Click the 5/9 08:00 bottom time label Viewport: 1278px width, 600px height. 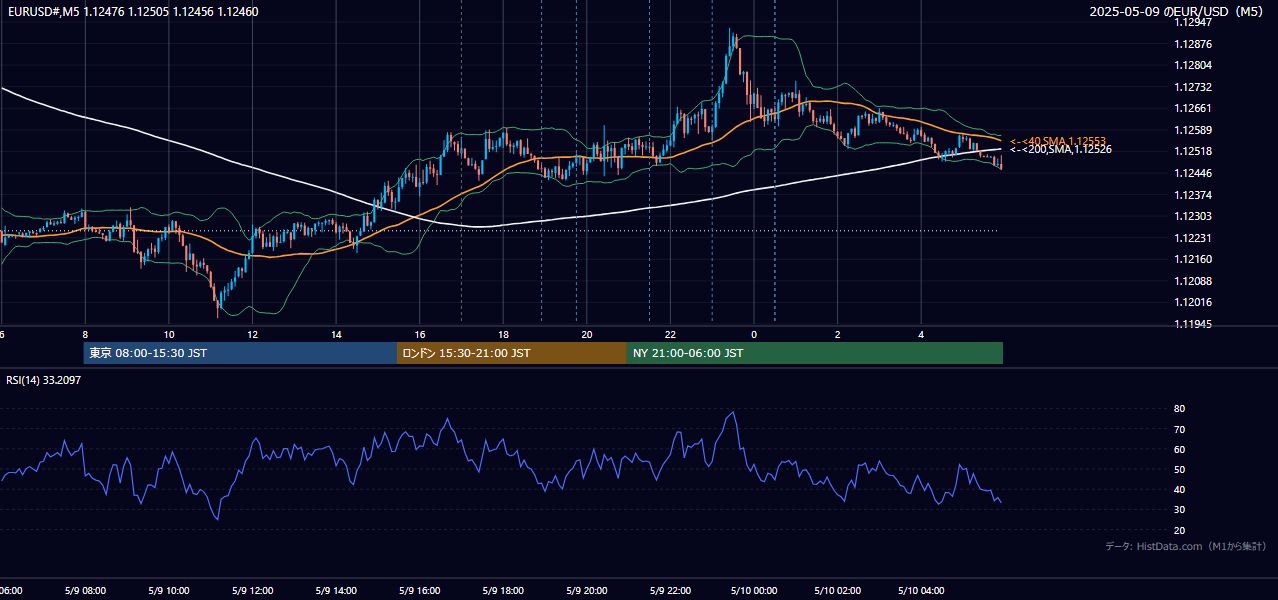(x=84, y=590)
